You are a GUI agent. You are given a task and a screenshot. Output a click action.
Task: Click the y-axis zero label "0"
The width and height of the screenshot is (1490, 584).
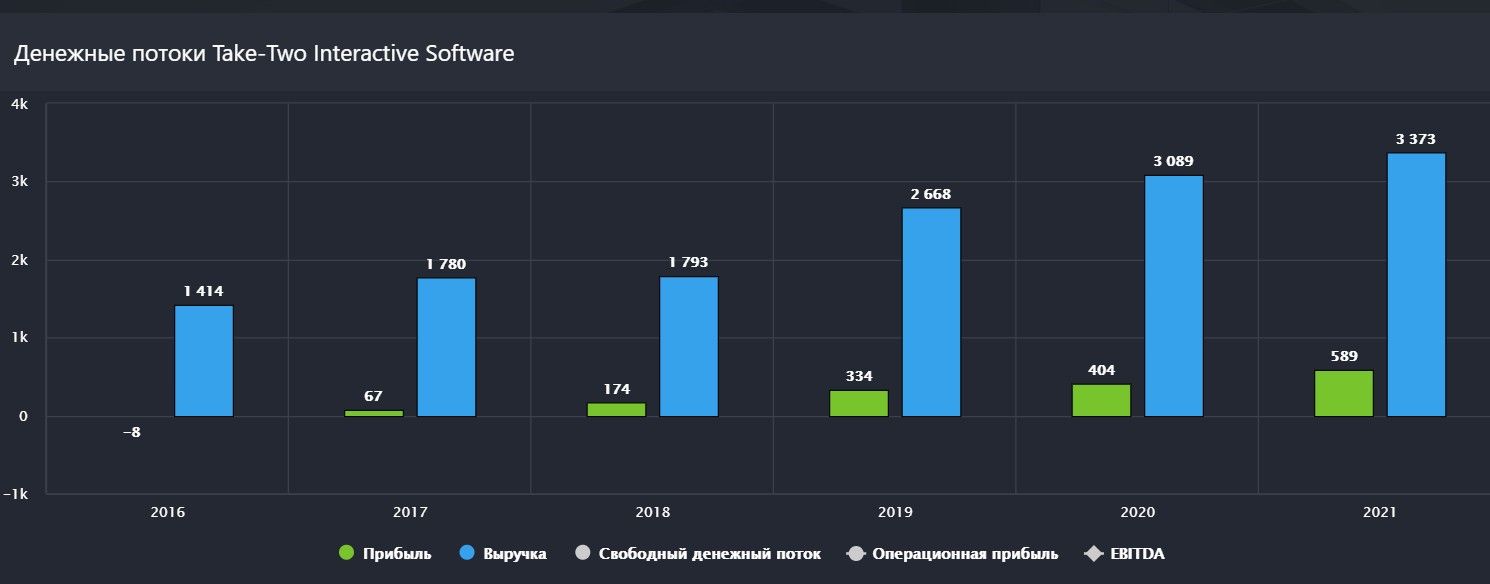pyautogui.click(x=23, y=416)
